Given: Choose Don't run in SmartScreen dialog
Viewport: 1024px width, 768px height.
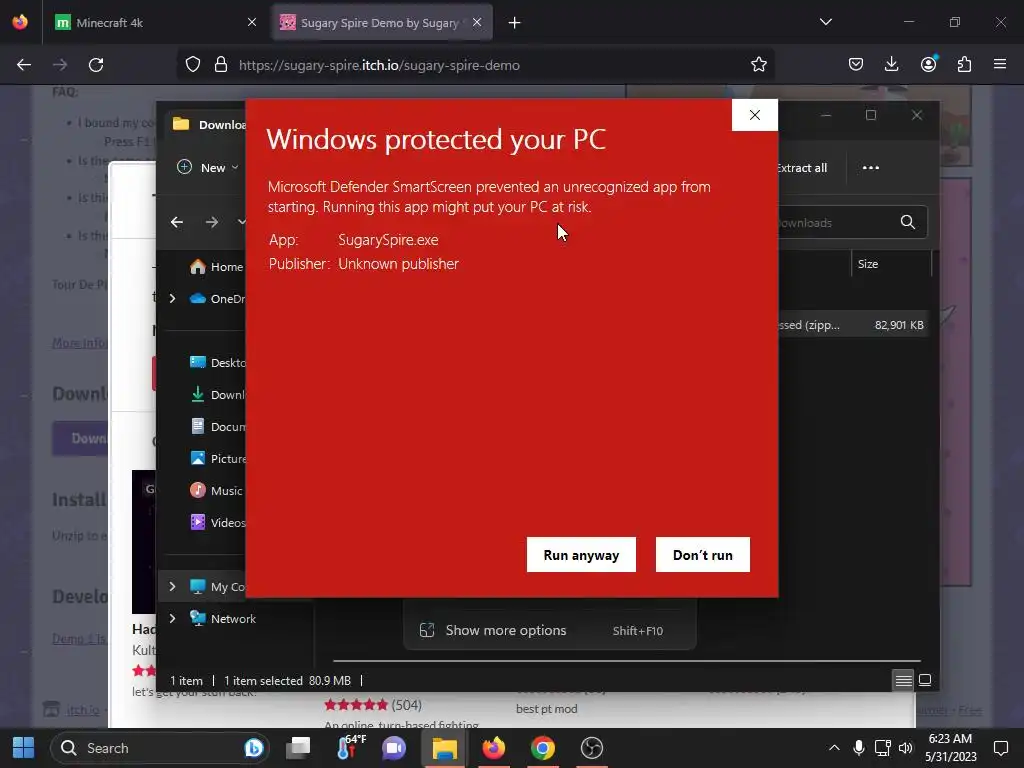Looking at the screenshot, I should [x=702, y=554].
